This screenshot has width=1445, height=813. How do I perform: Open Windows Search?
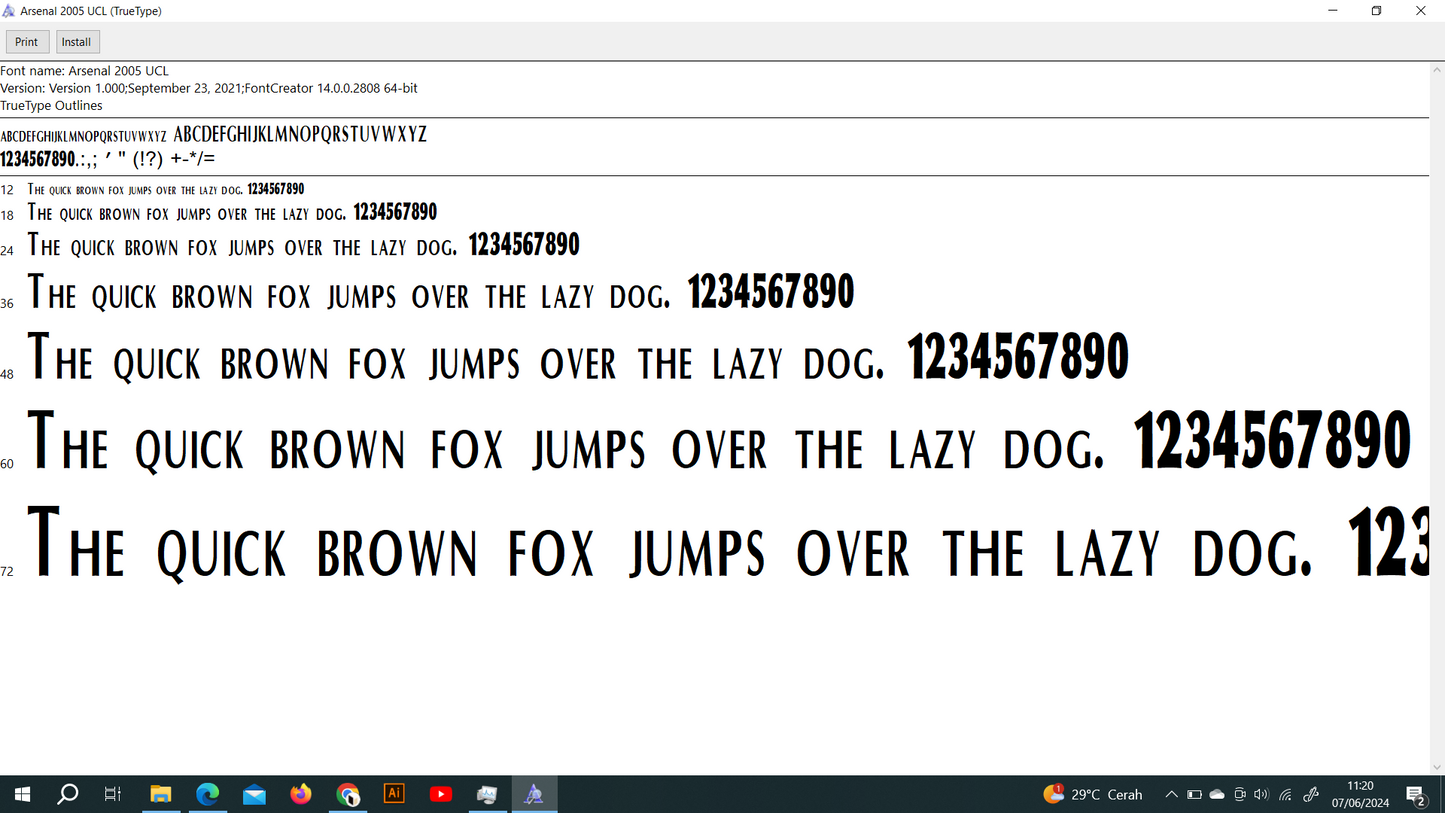pyautogui.click(x=67, y=793)
